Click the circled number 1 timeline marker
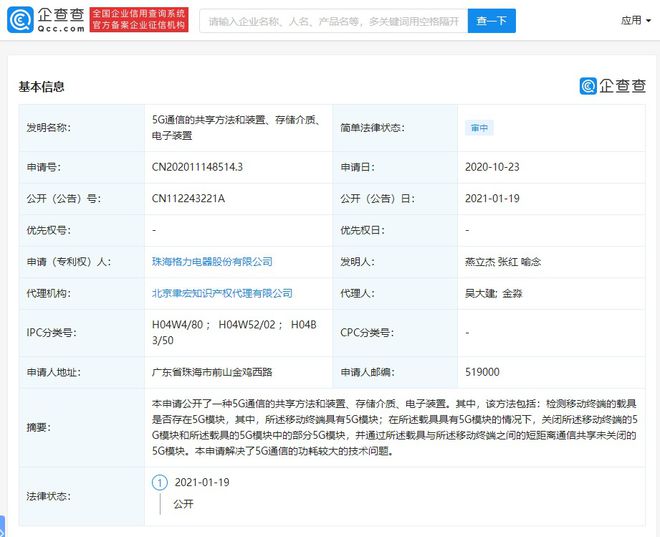 [x=157, y=482]
